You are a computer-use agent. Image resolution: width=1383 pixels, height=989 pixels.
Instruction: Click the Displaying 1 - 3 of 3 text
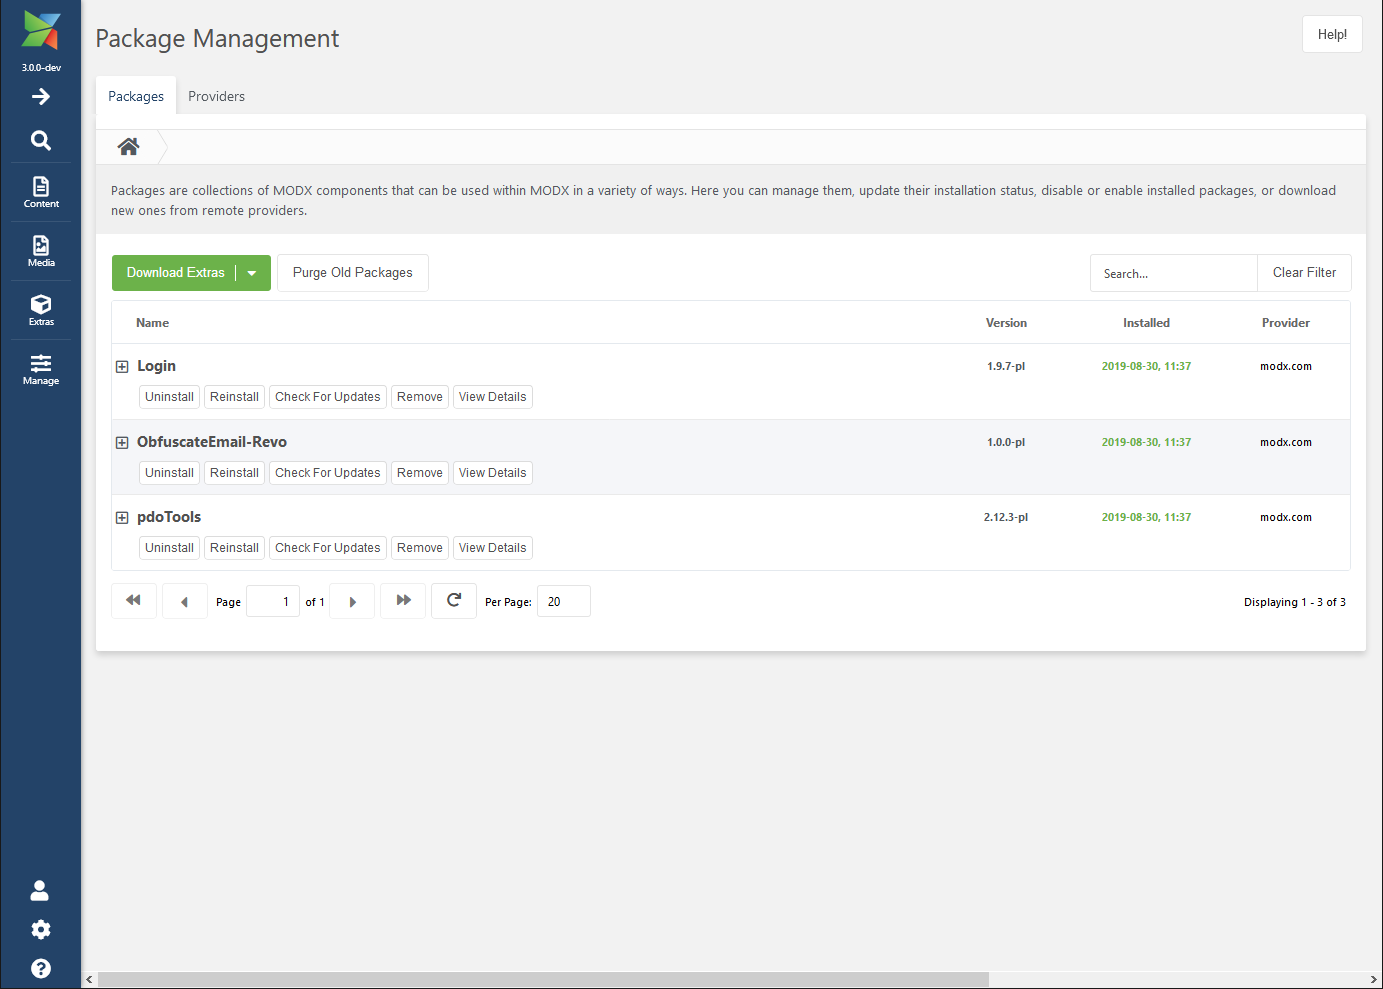tap(1295, 602)
